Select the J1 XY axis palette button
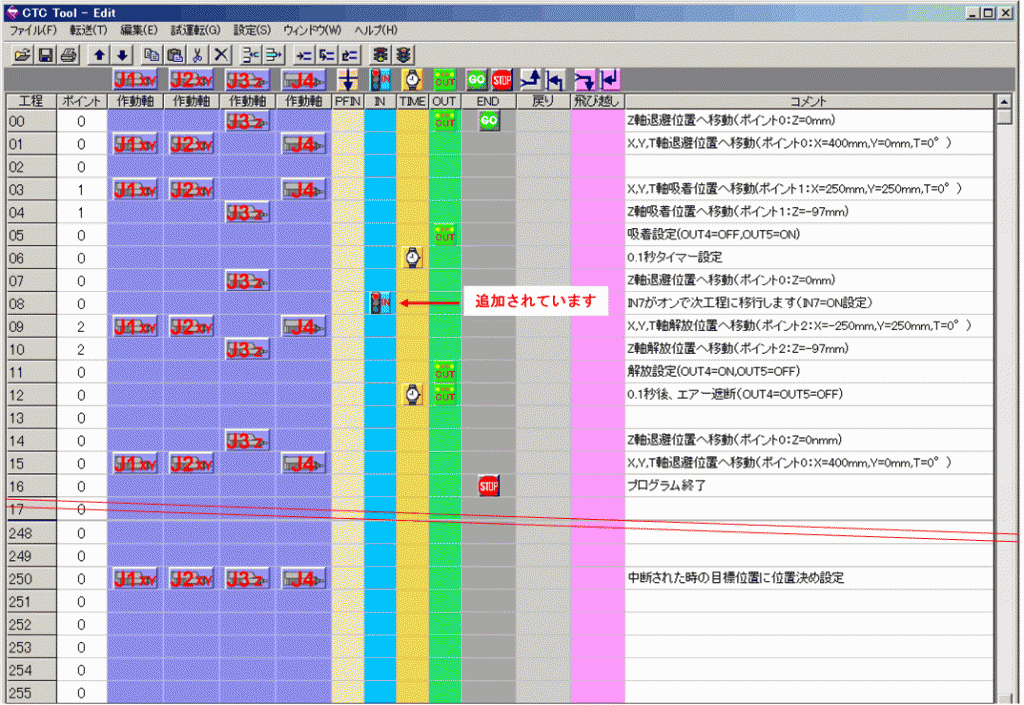 (135, 80)
